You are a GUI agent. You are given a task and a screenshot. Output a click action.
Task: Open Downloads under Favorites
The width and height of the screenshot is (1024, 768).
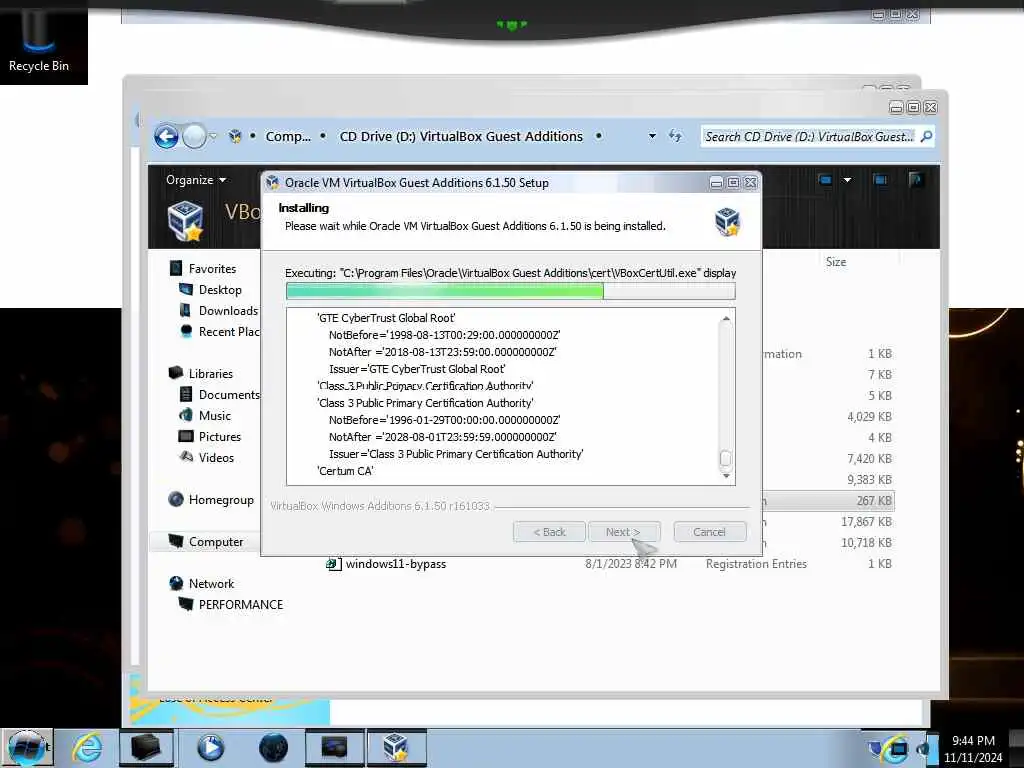click(x=228, y=311)
